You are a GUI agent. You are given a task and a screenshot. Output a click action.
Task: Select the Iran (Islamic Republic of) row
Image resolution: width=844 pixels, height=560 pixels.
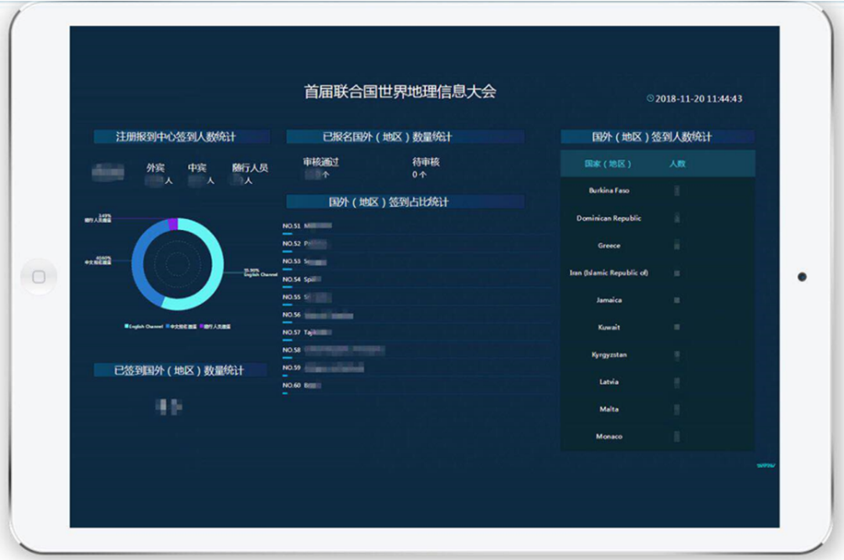click(x=657, y=273)
